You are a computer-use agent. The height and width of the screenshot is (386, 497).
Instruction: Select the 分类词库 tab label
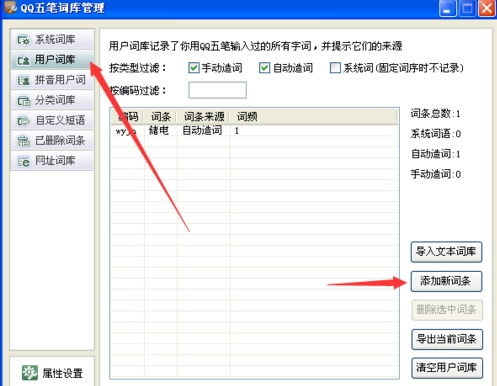click(x=55, y=100)
